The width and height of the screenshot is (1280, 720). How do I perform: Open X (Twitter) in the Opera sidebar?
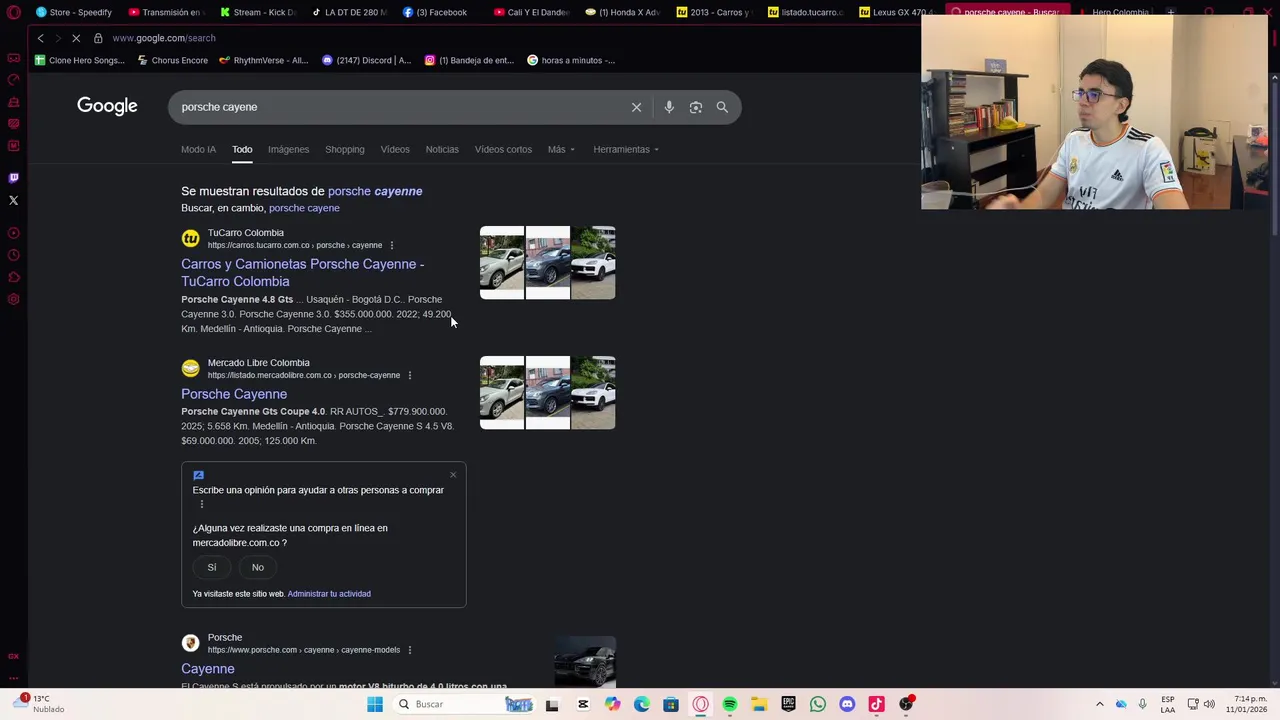(x=13, y=200)
